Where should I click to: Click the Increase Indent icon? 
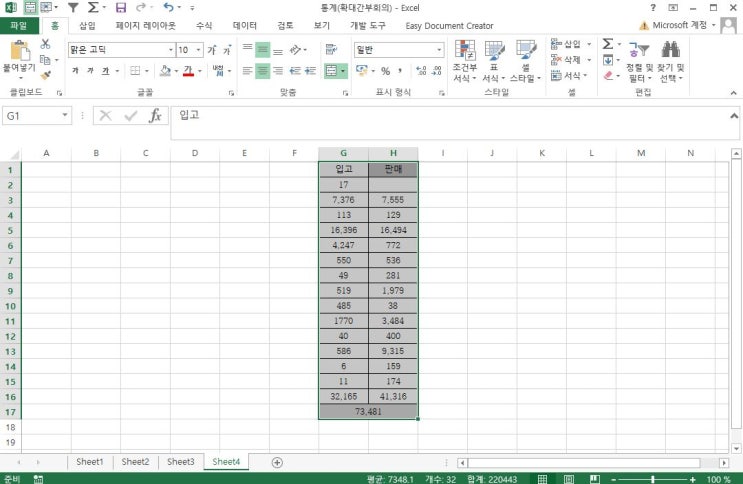click(x=310, y=71)
